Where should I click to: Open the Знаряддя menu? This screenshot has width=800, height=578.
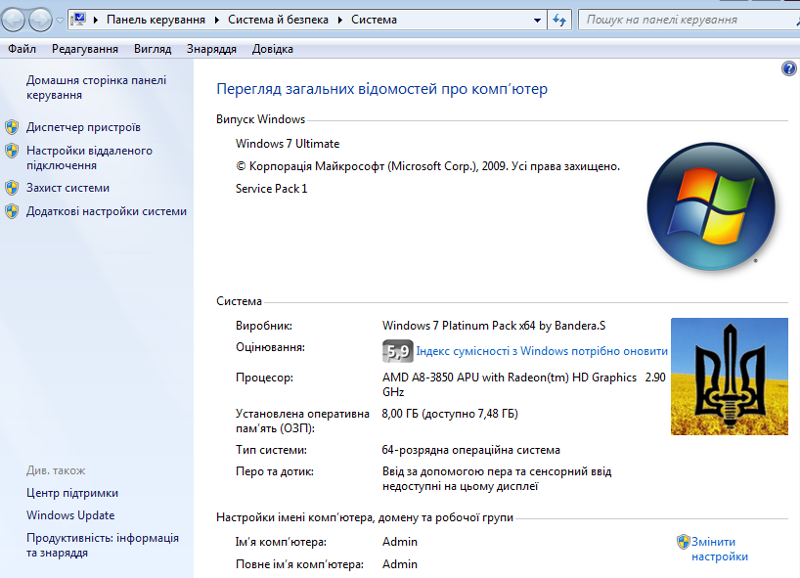tap(211, 49)
